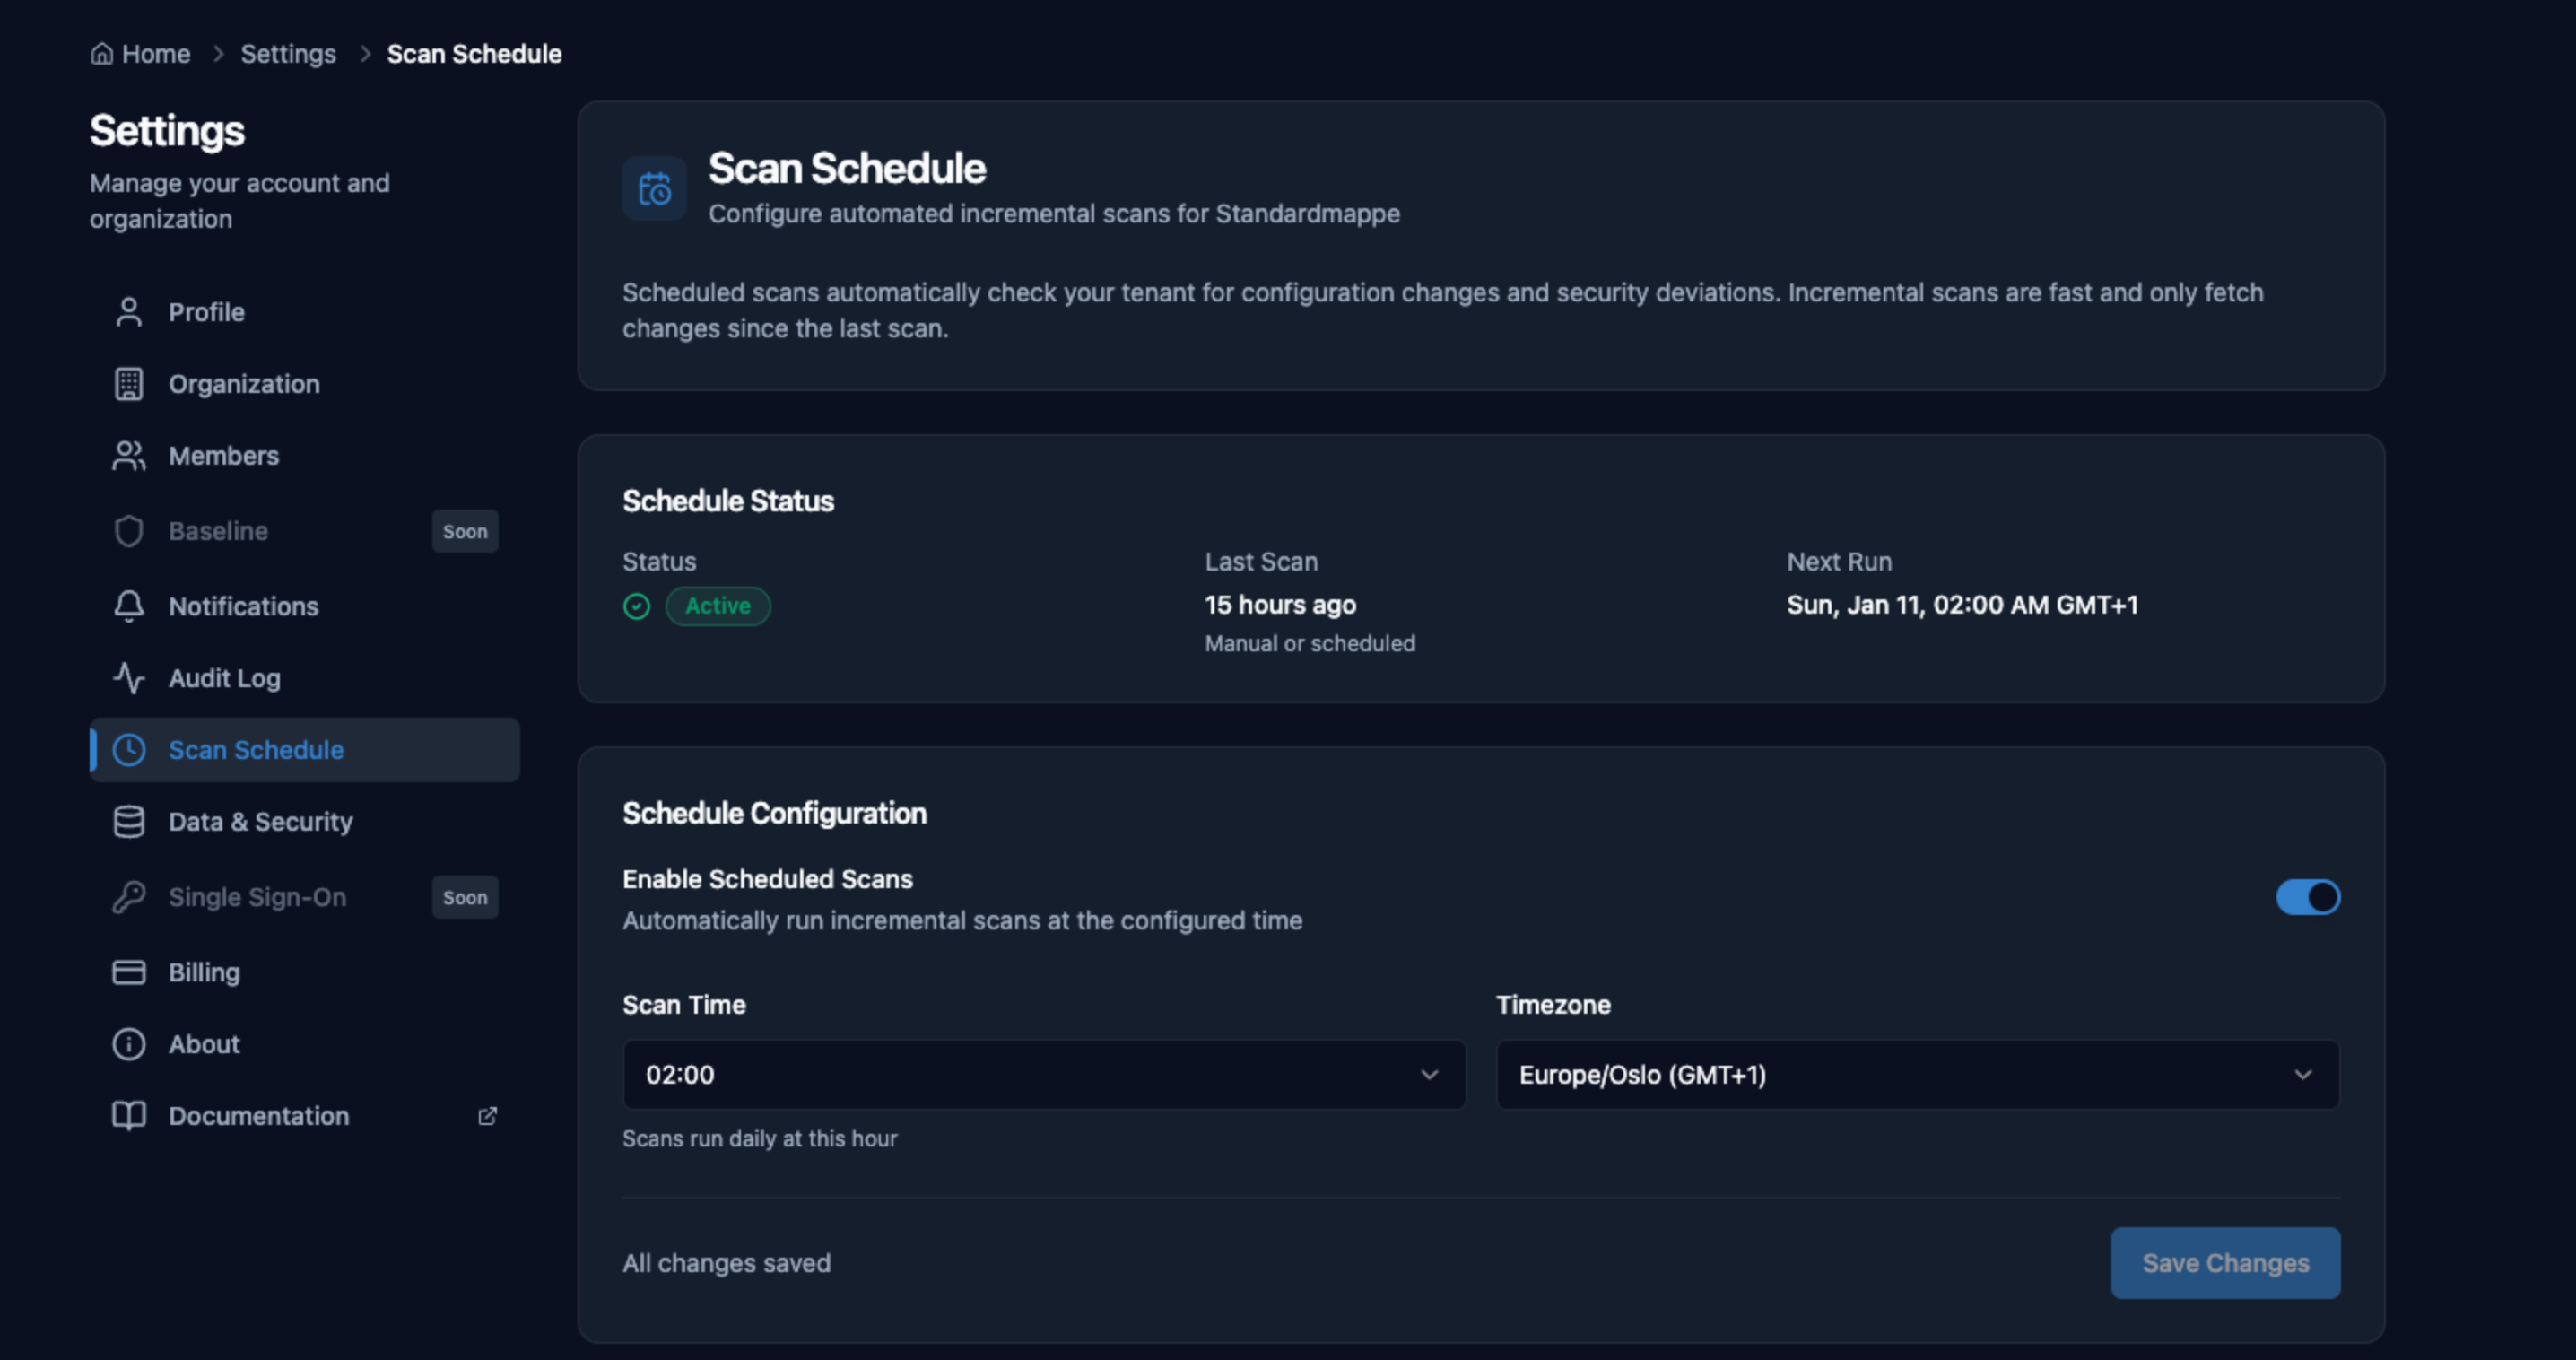
Task: Navigate to Settings breadcrumb link
Action: [288, 54]
